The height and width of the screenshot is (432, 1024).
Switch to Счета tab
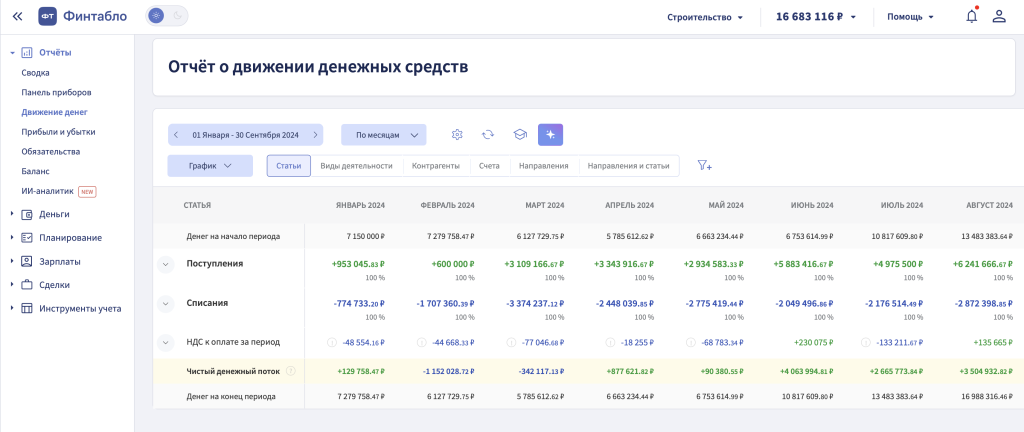489,166
